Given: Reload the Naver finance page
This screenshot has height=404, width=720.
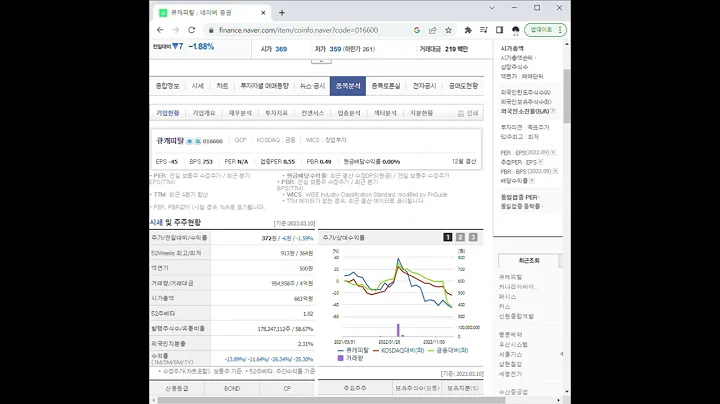Looking at the screenshot, I should 191,30.
